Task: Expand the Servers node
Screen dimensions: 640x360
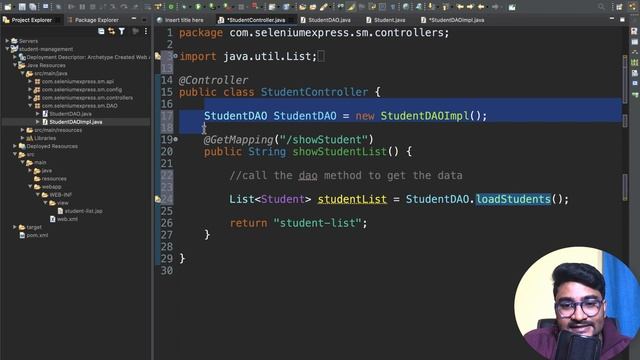Action: click(7, 41)
